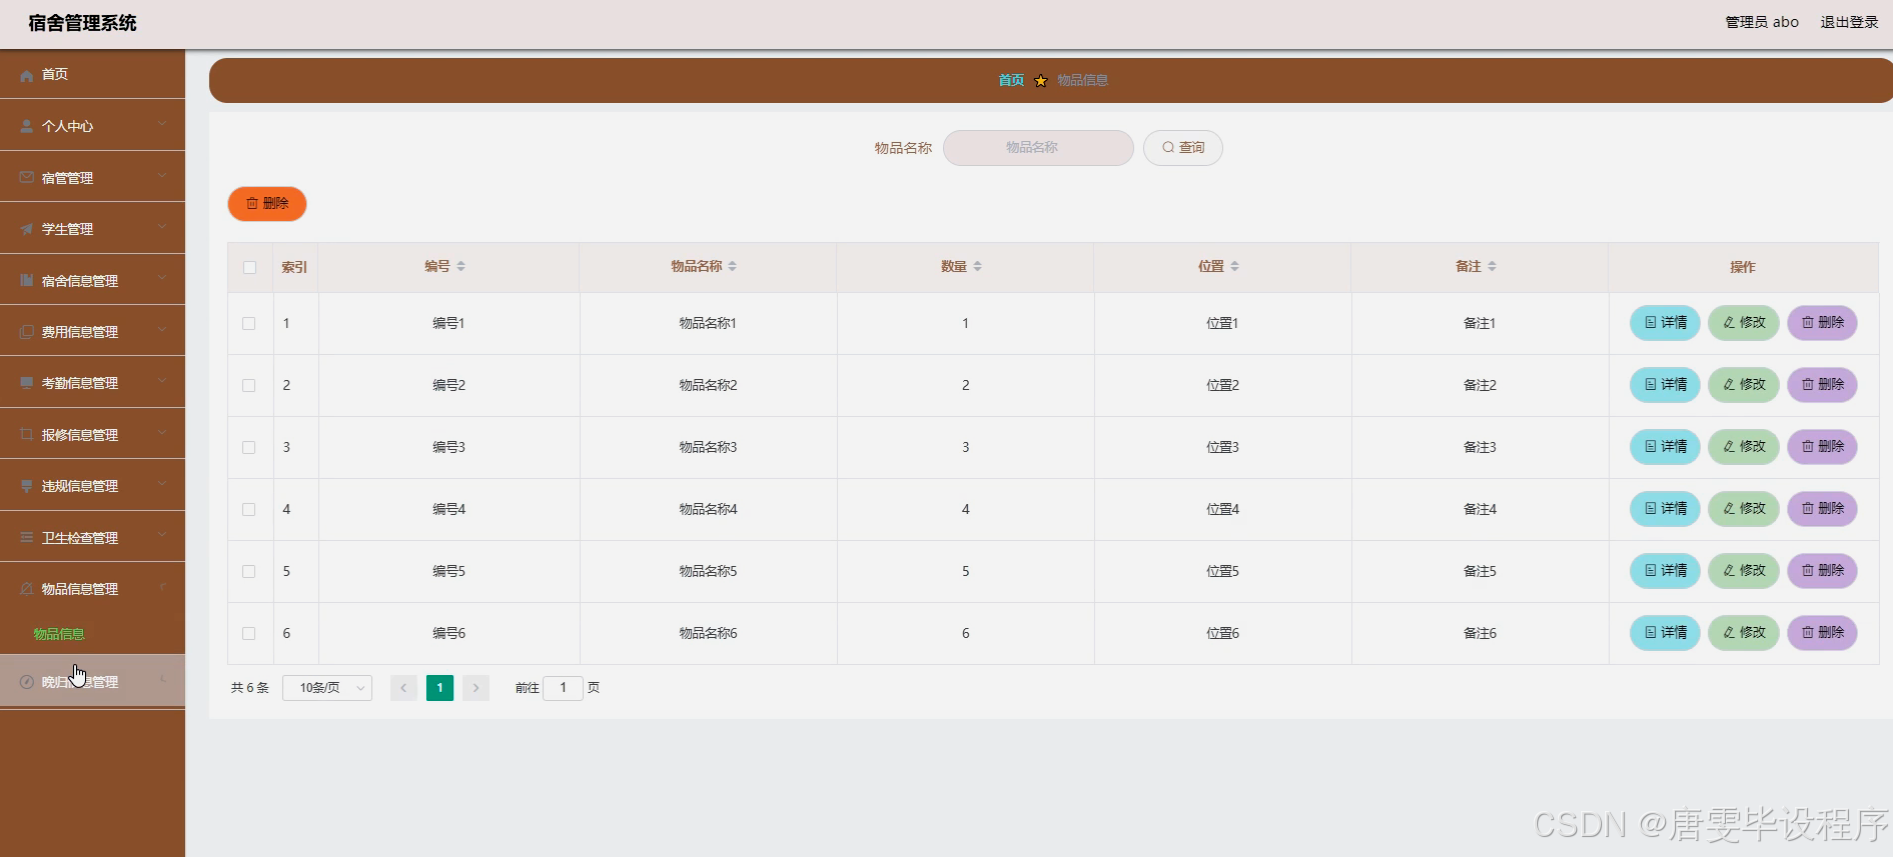Go to next page with right arrow
Image resolution: width=1893 pixels, height=857 pixels.
click(476, 688)
